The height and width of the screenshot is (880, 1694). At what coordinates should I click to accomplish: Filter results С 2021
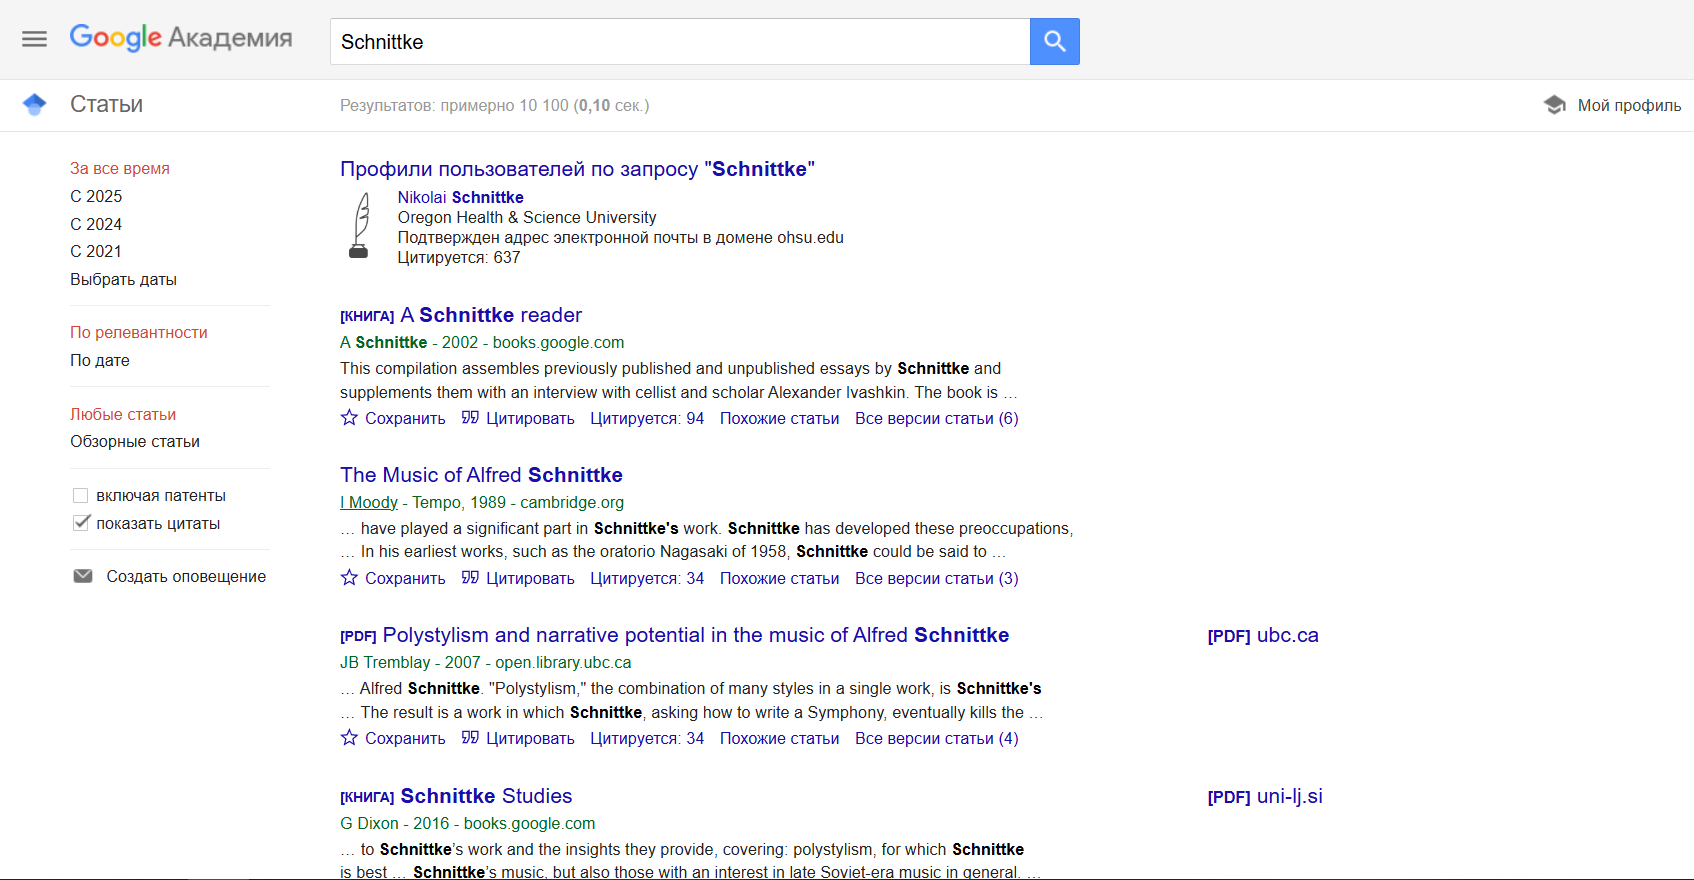pyautogui.click(x=96, y=251)
